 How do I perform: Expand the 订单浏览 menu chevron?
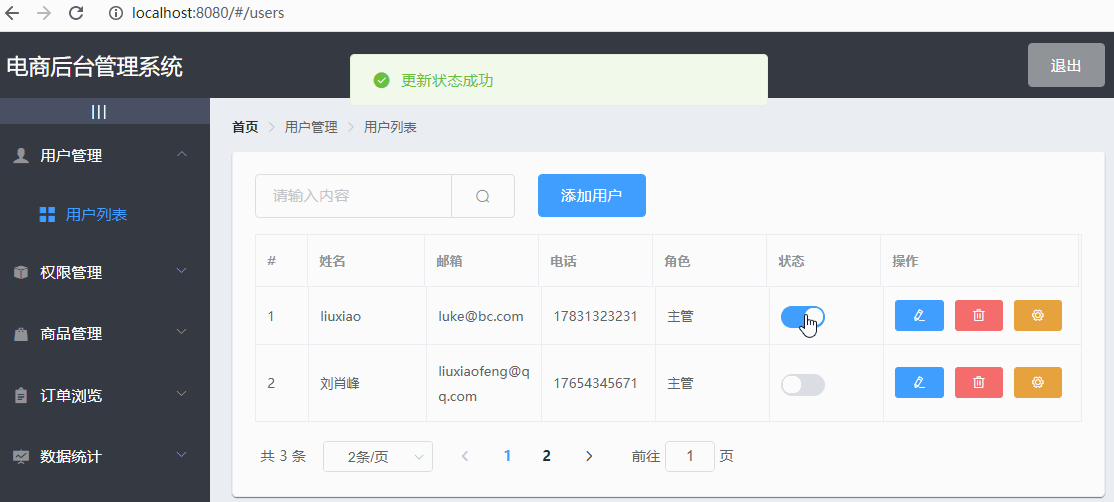coord(182,393)
